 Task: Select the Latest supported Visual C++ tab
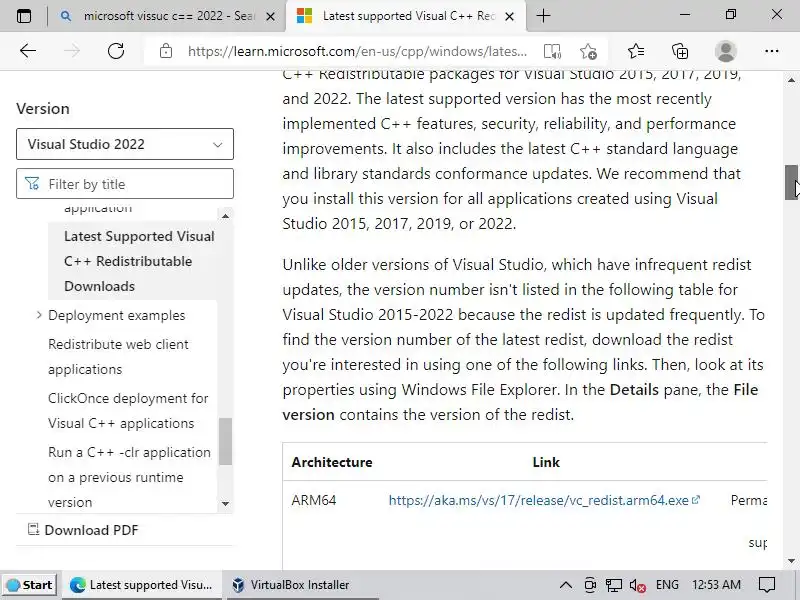(406, 16)
